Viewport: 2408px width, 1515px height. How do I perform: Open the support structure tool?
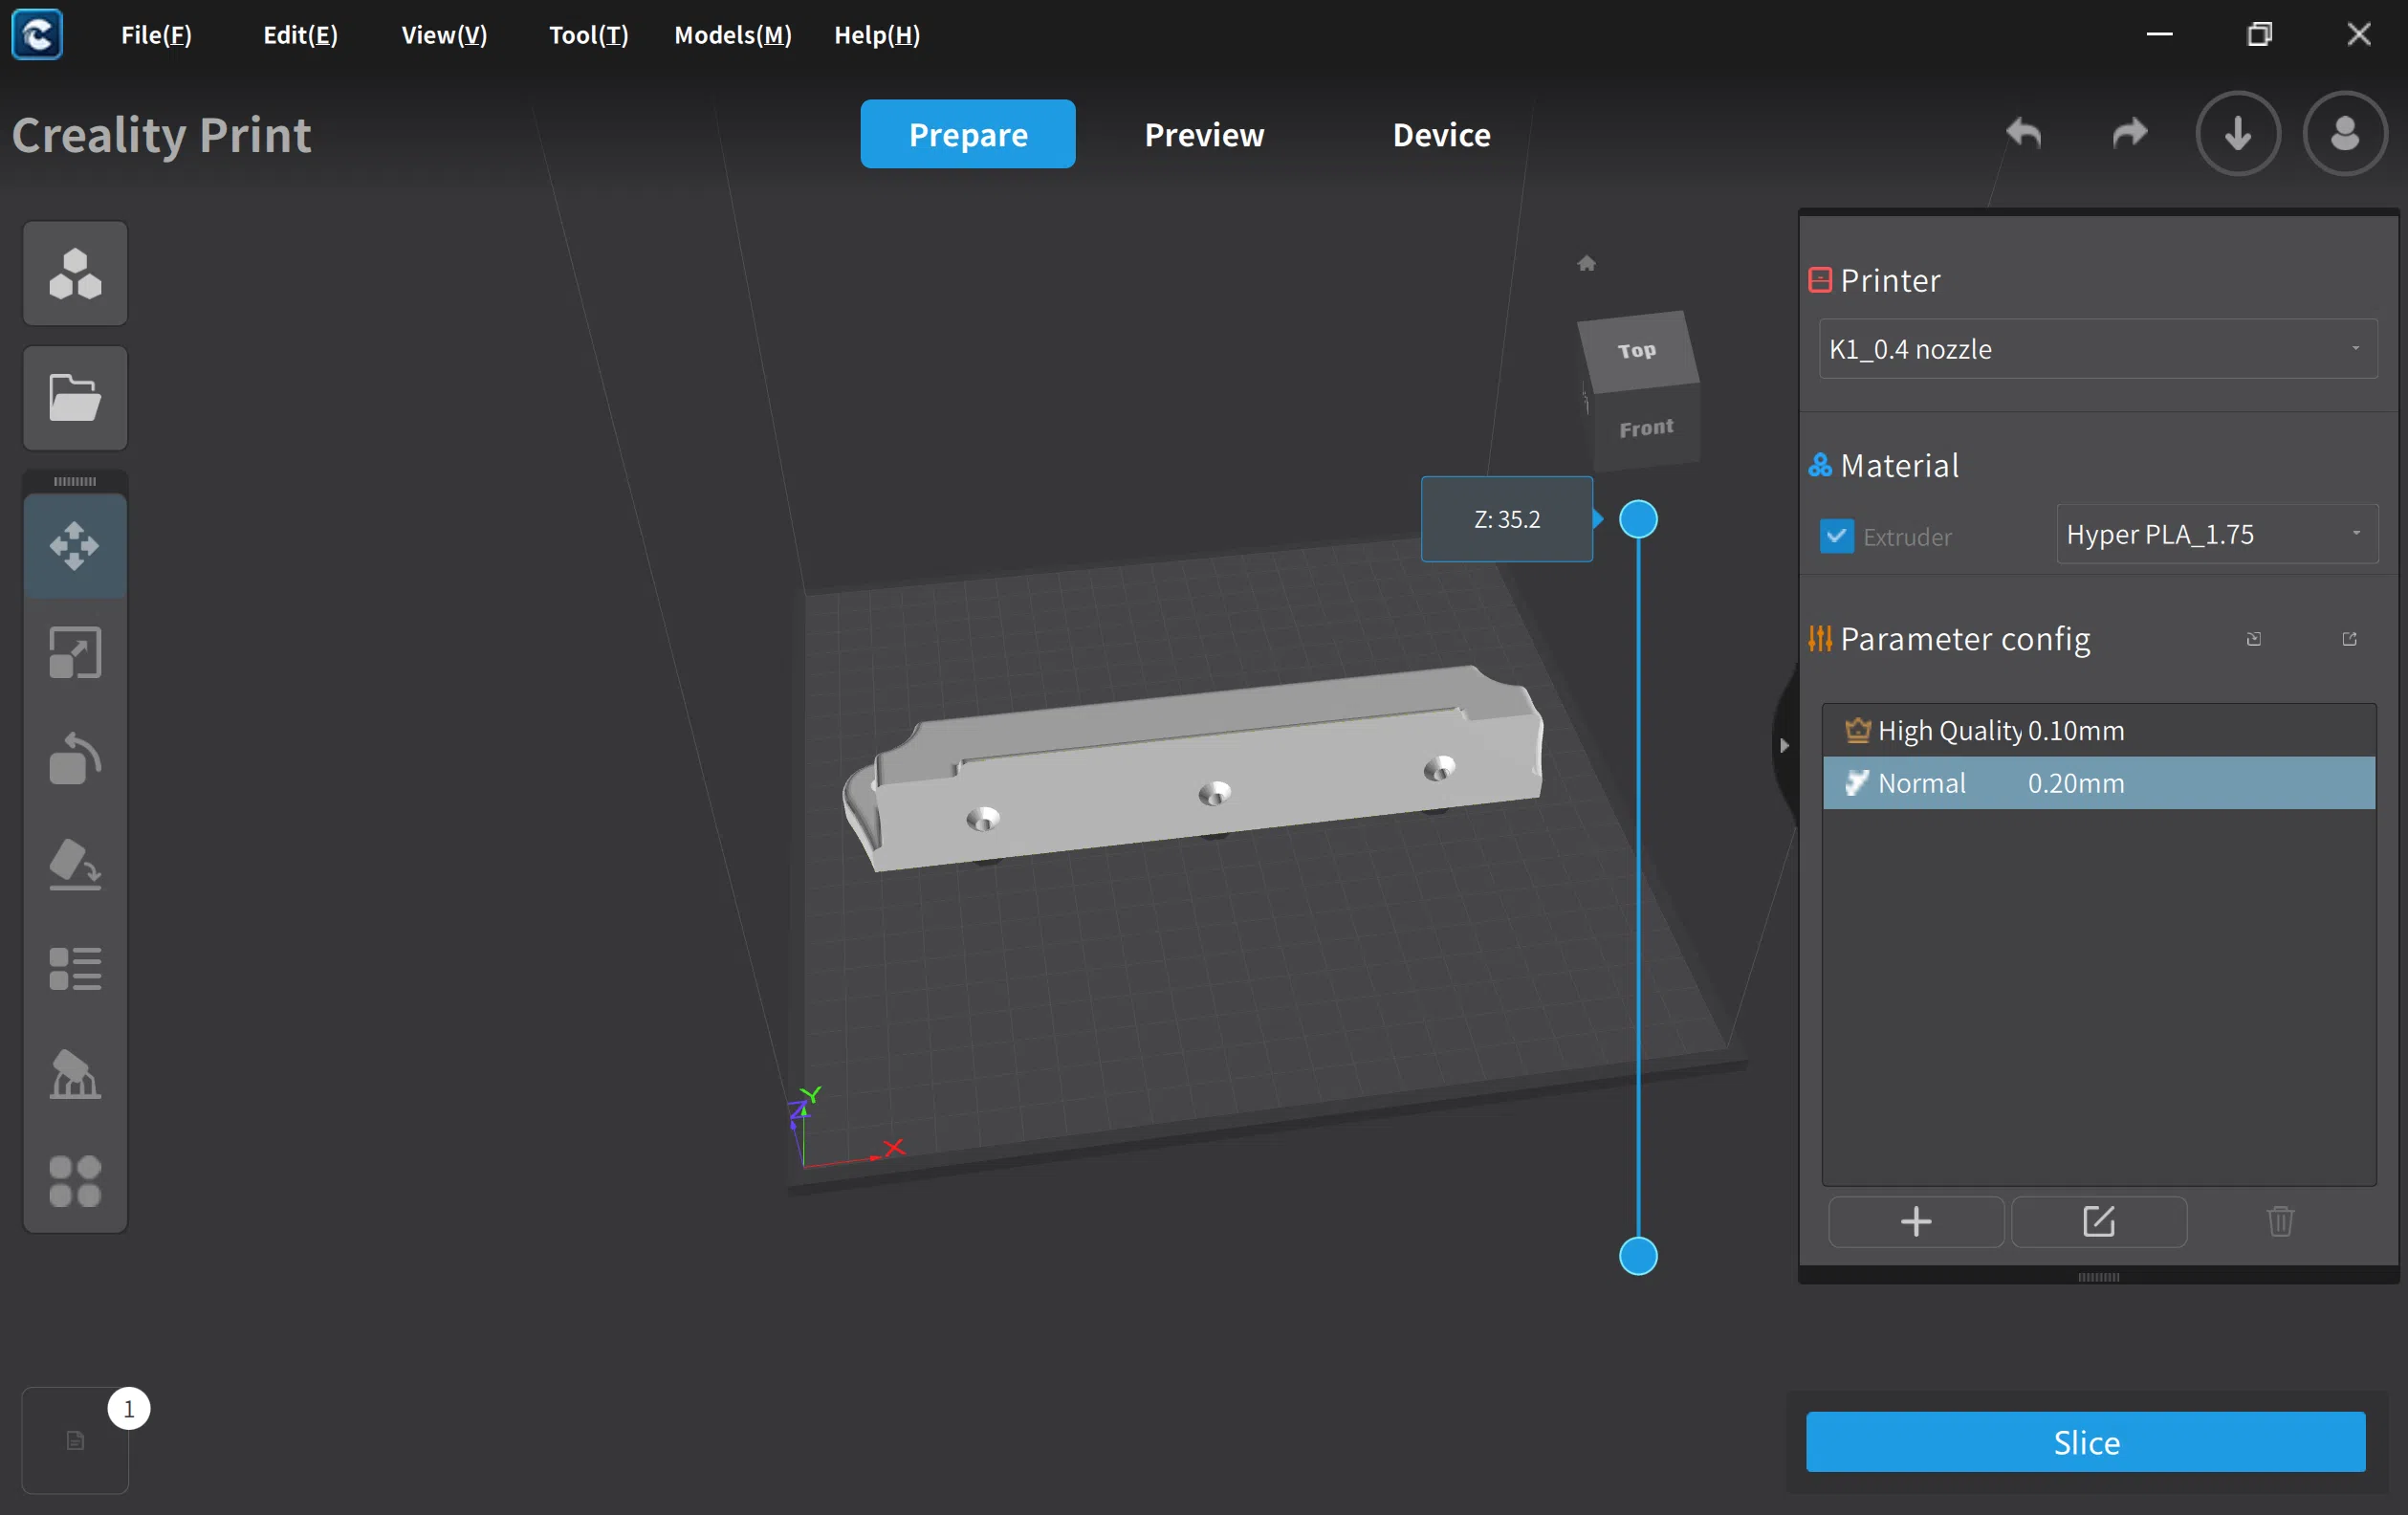click(75, 1075)
